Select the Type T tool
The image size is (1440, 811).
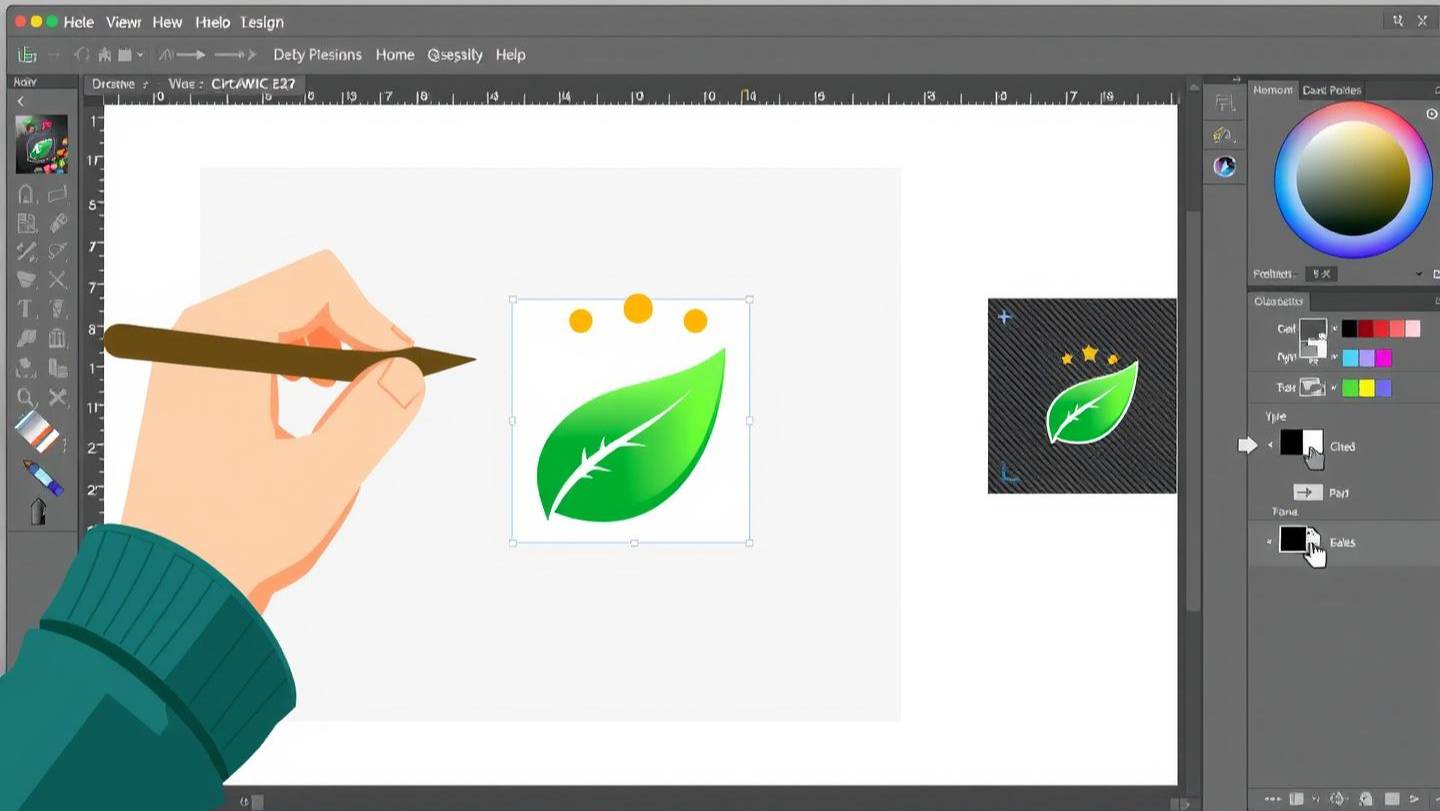[x=26, y=309]
